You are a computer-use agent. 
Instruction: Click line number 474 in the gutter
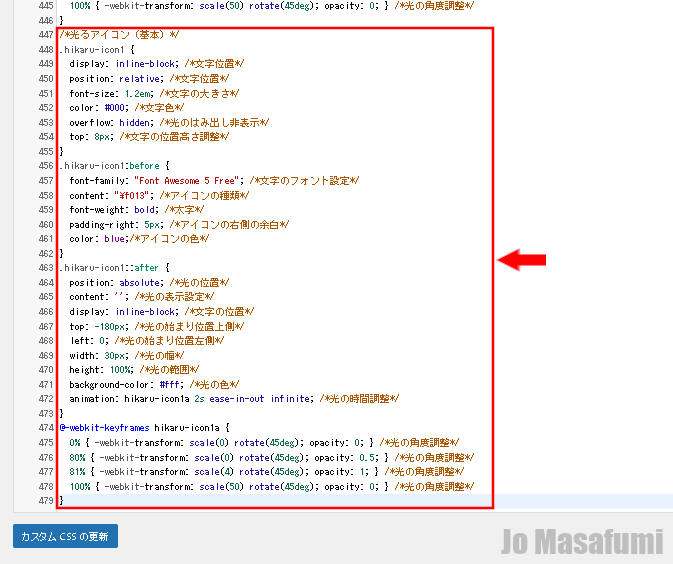(x=46, y=428)
